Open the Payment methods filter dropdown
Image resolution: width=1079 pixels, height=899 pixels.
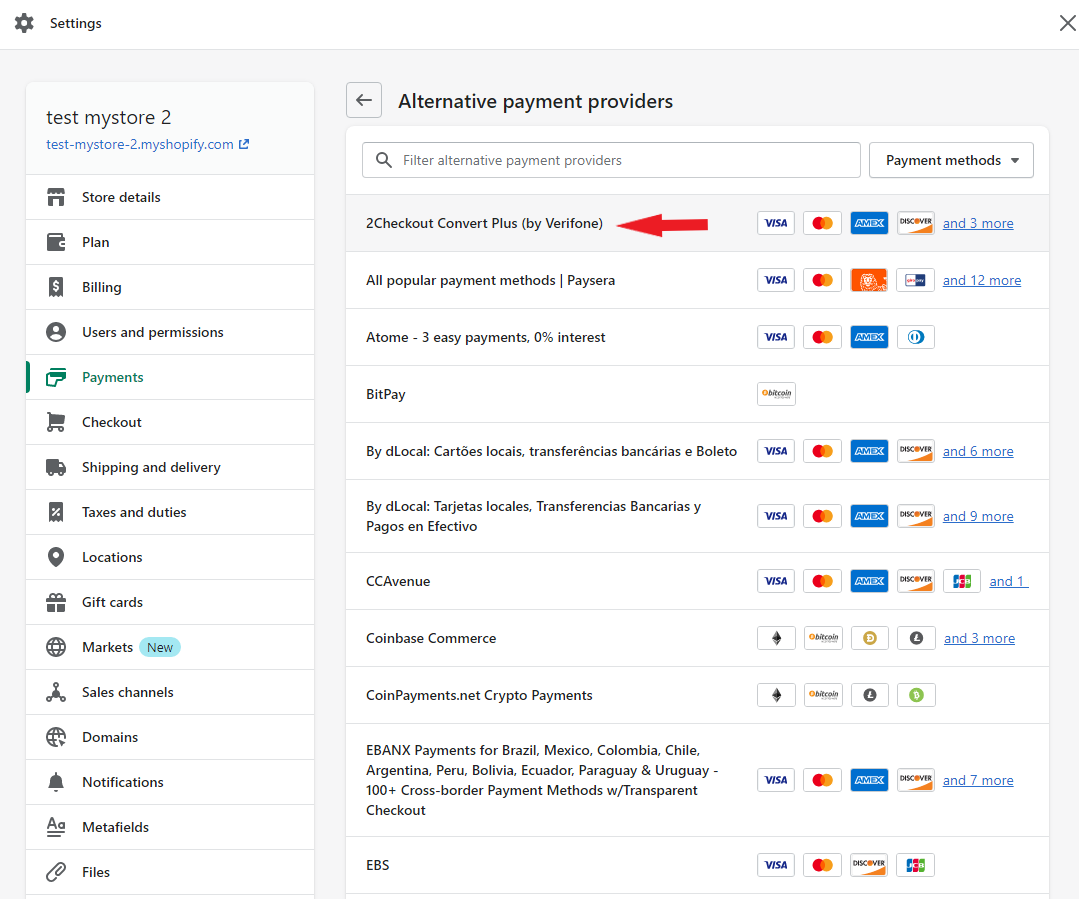pos(950,160)
